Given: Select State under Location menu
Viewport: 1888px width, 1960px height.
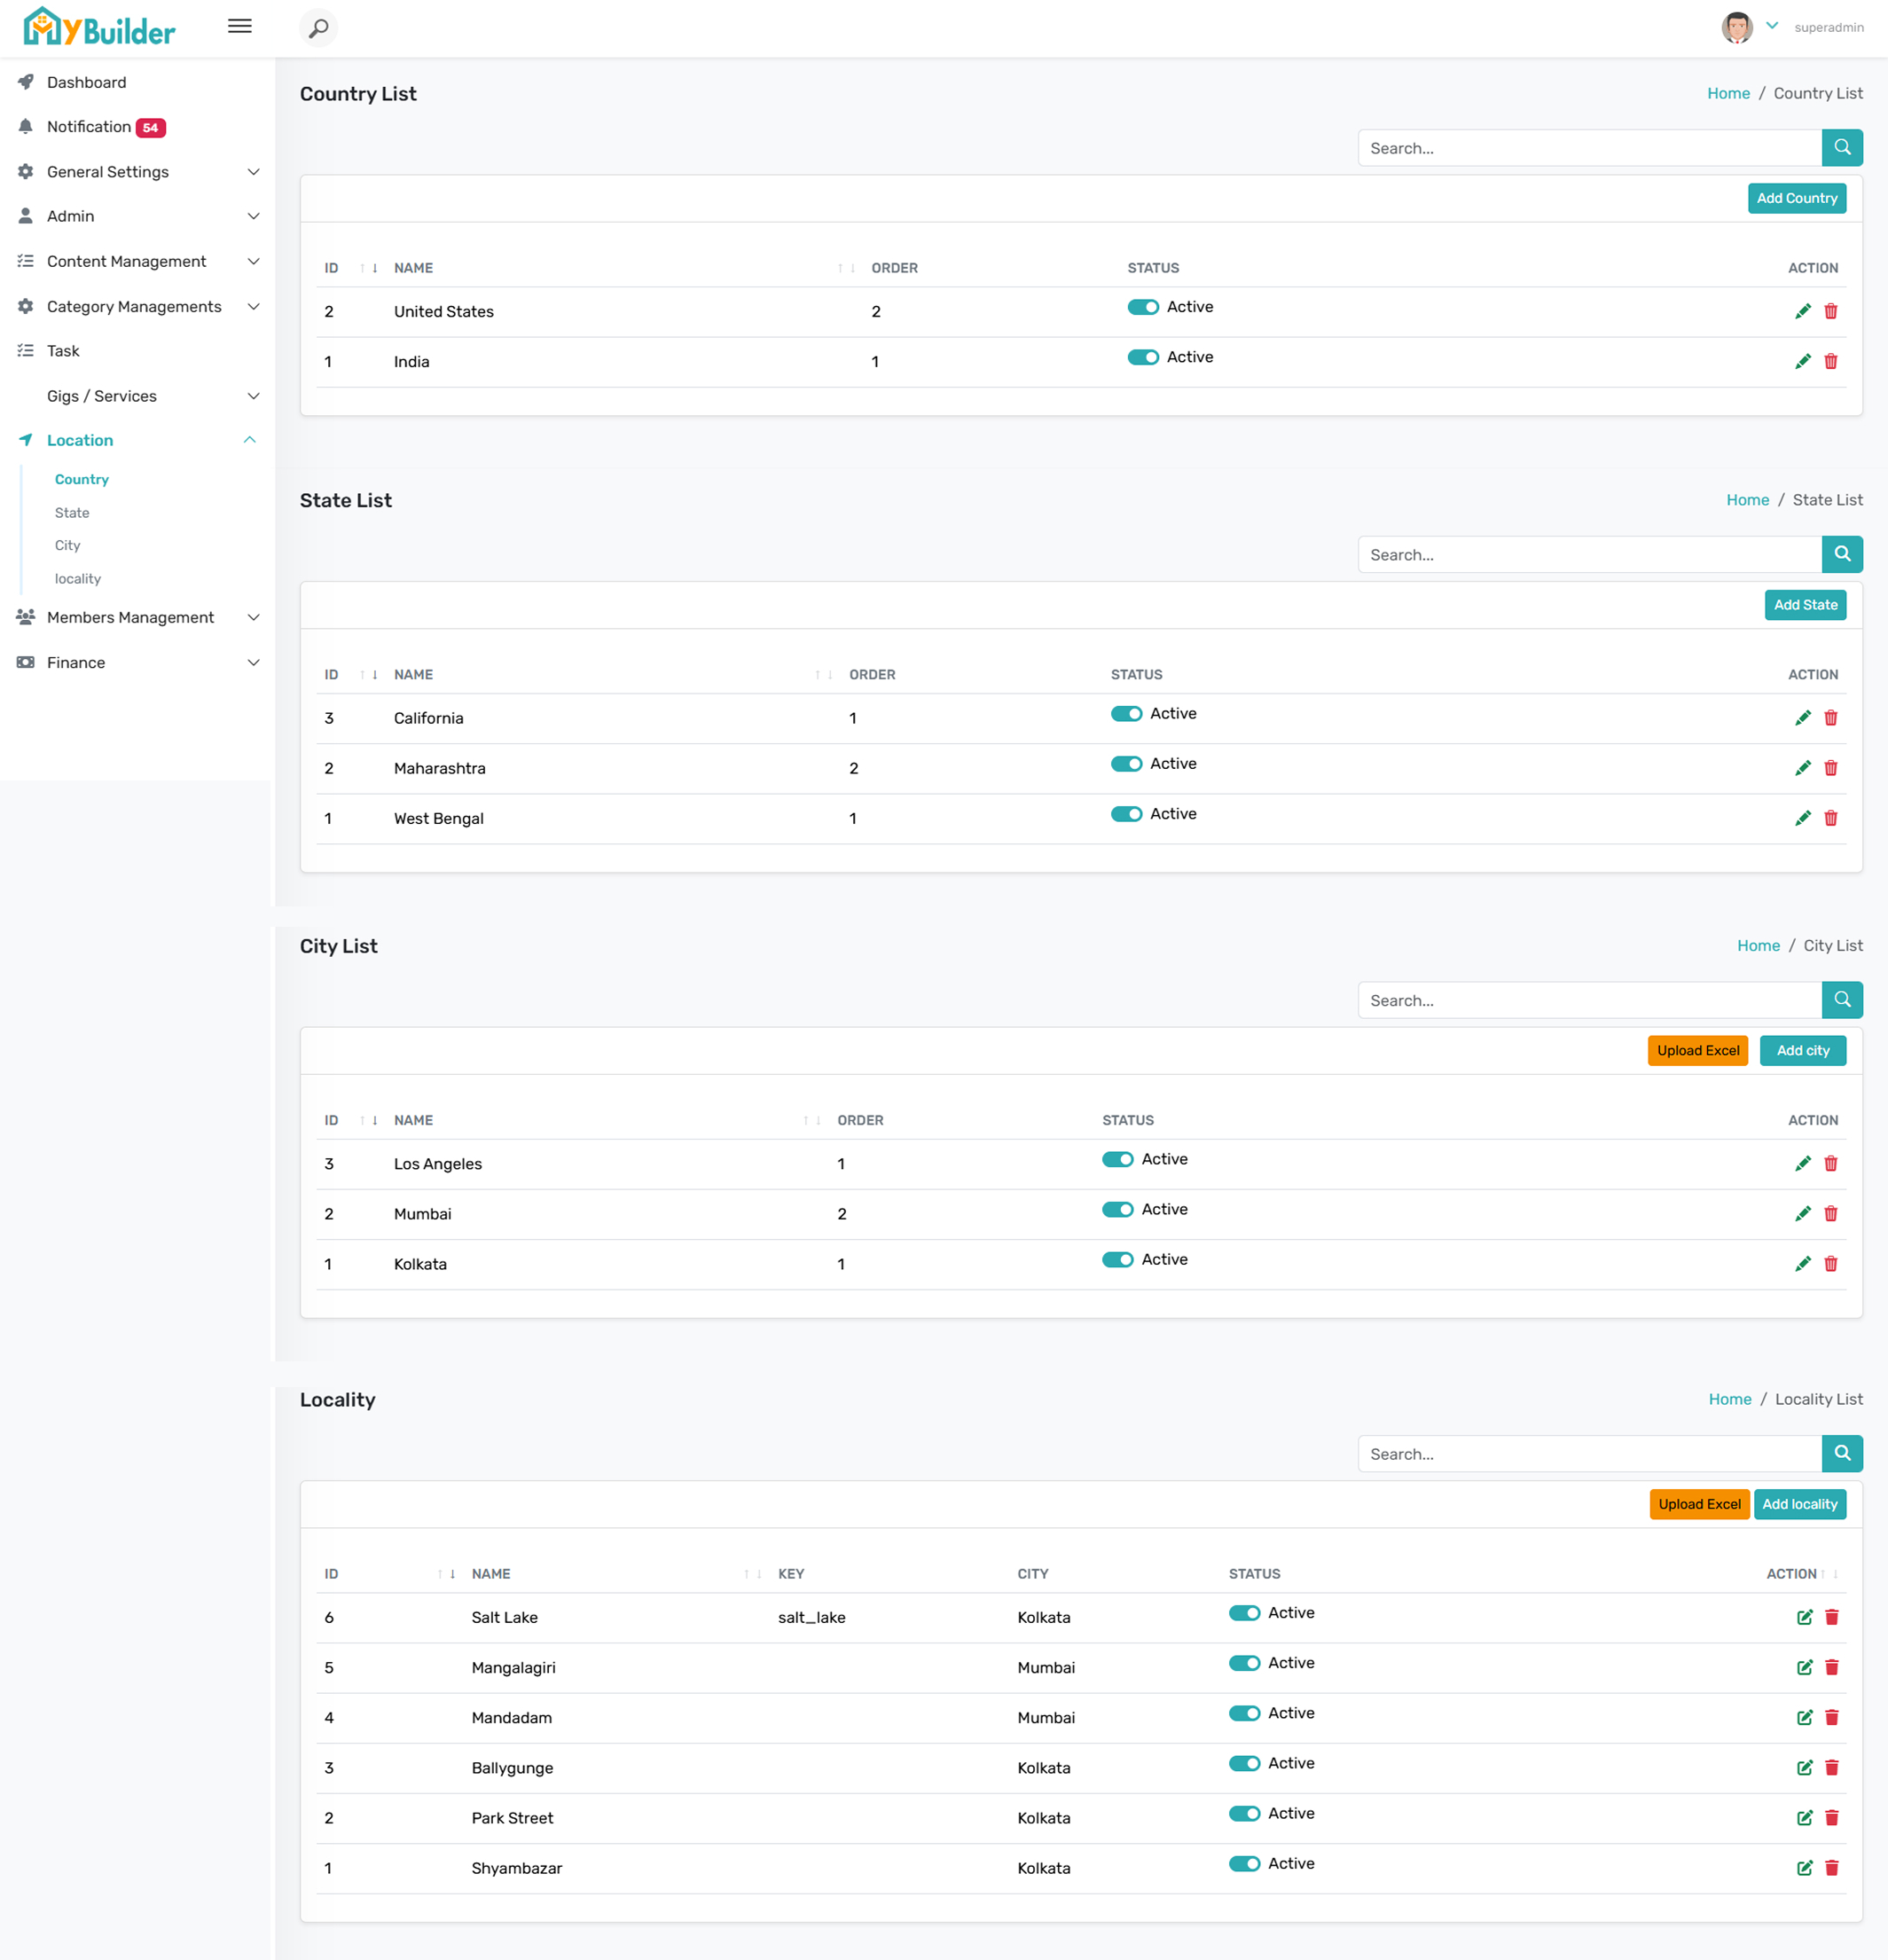Looking at the screenshot, I should tap(72, 513).
